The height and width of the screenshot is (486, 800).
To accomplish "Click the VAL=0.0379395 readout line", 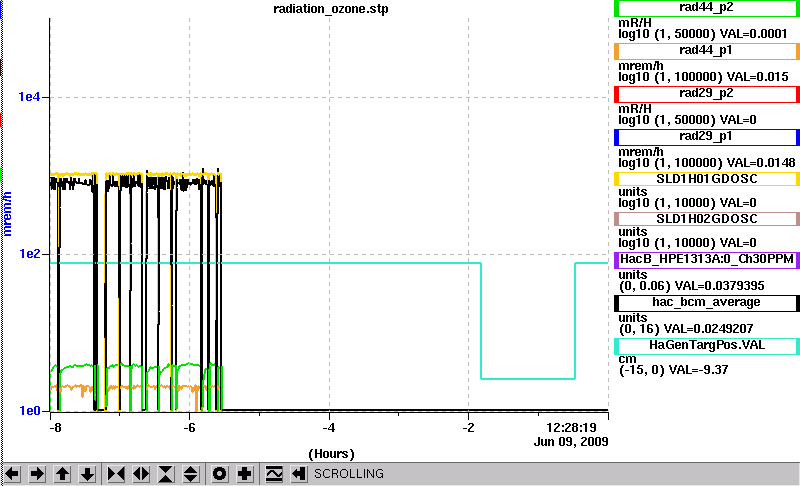I will tap(691, 286).
